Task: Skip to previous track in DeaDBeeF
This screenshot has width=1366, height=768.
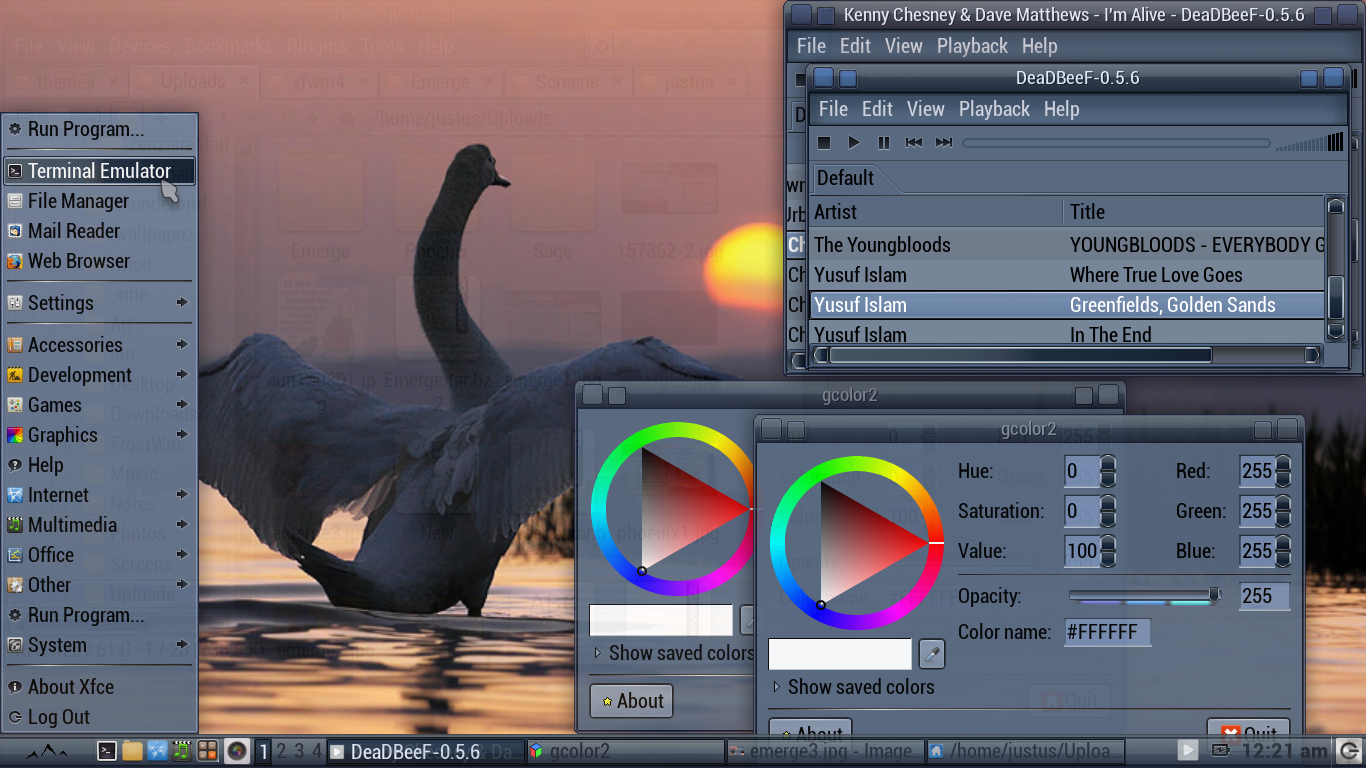Action: [x=914, y=143]
